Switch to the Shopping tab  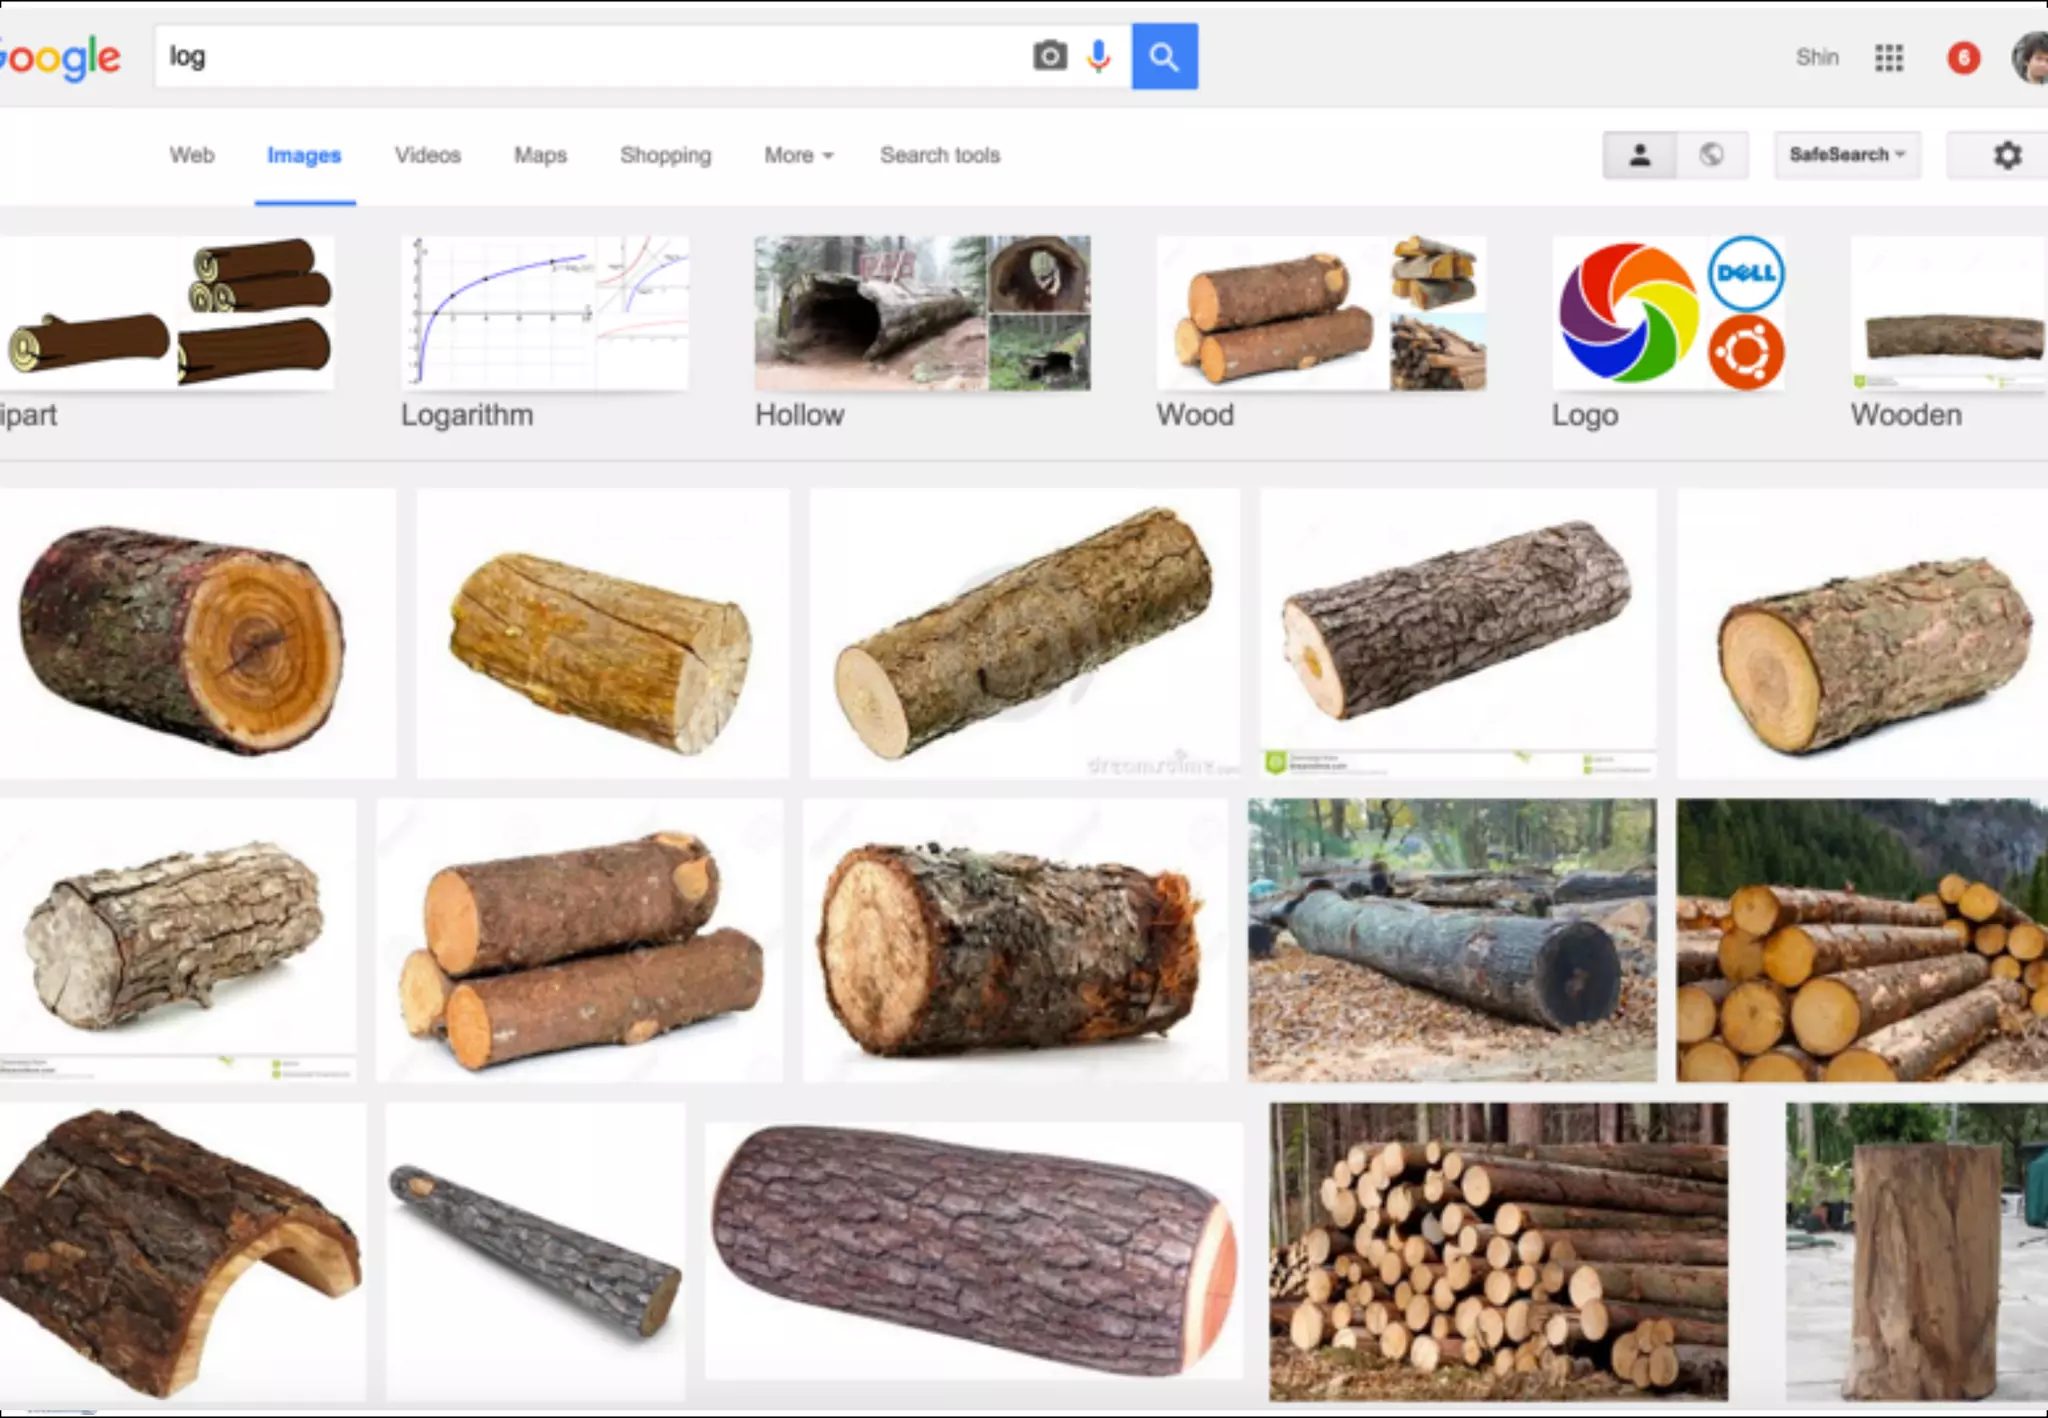665,155
